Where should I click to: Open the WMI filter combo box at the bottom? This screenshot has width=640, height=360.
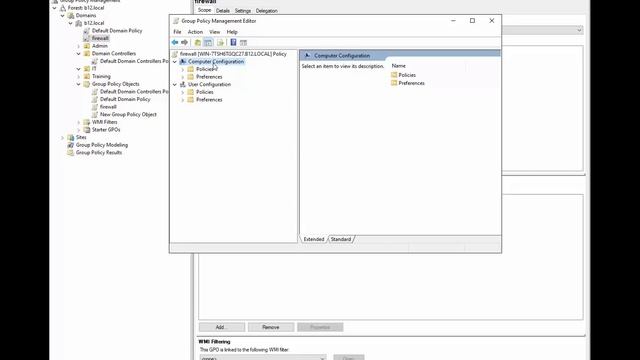[263, 358]
